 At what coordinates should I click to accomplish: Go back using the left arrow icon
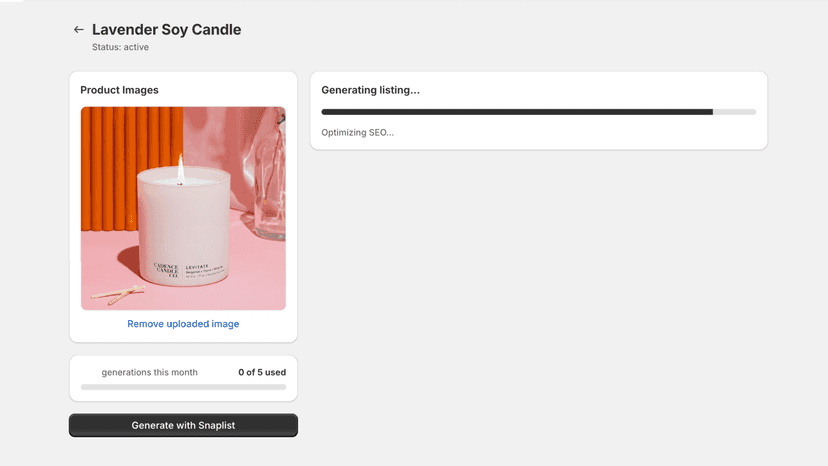[79, 30]
